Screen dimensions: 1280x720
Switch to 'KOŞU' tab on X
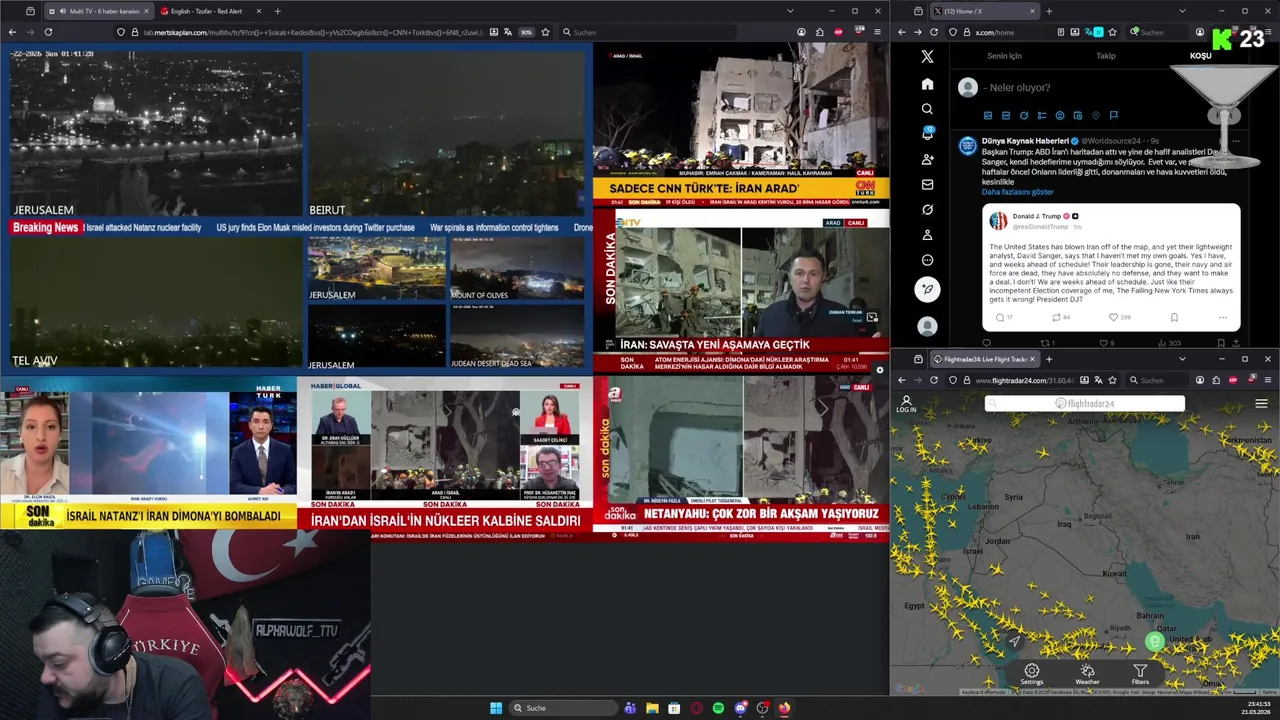tap(1200, 56)
